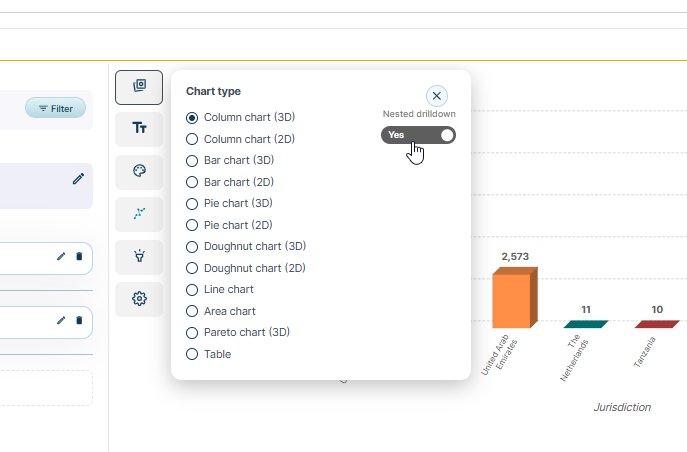Choose Pareto chart (3D) option
Screen dimensions: 687x452
(x=192, y=332)
